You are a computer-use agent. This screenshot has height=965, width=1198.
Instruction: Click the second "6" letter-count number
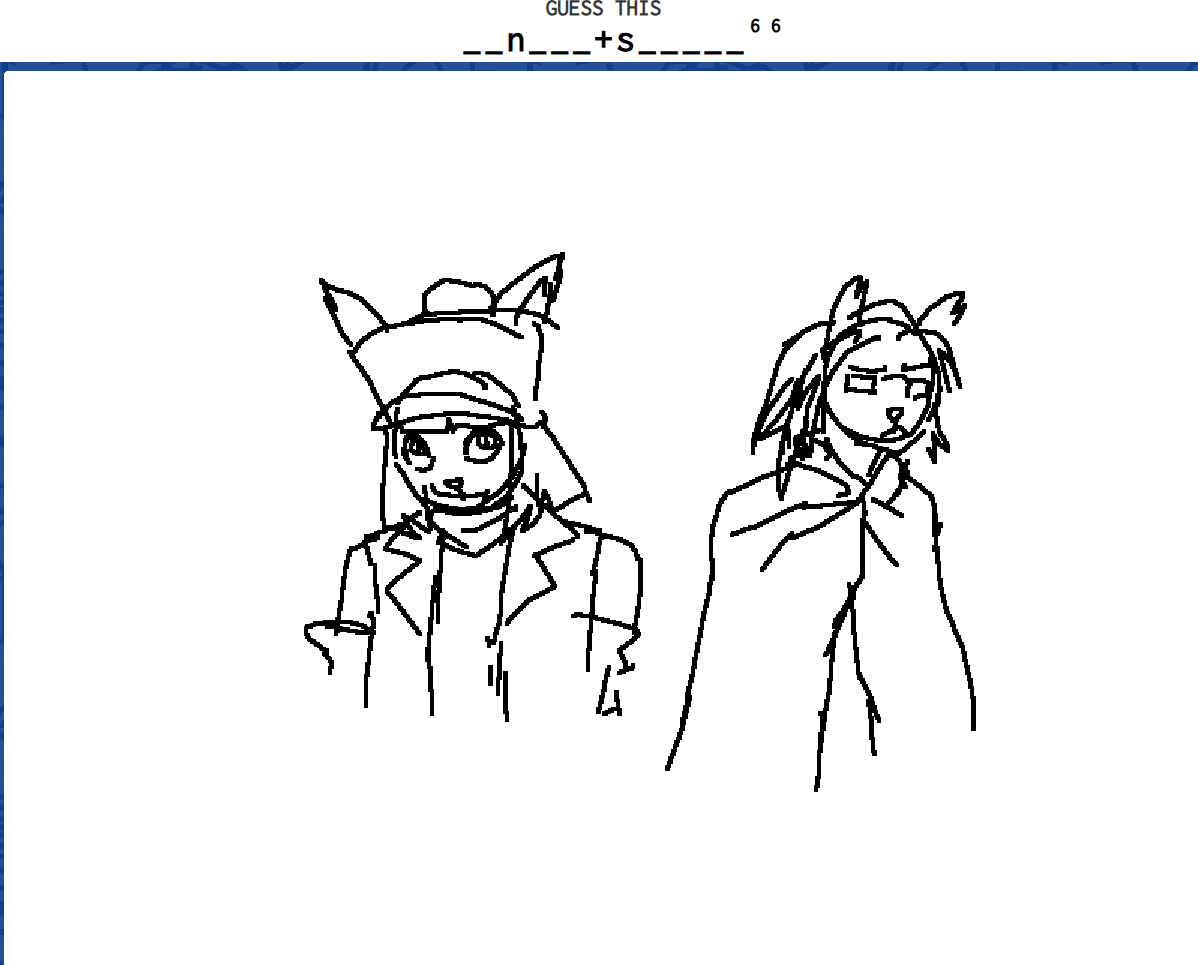click(776, 26)
